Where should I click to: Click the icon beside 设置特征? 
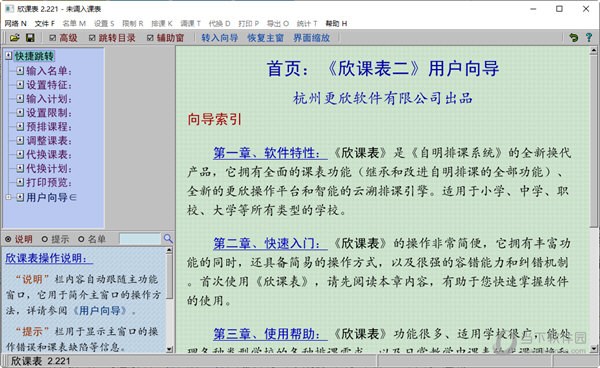coord(20,85)
